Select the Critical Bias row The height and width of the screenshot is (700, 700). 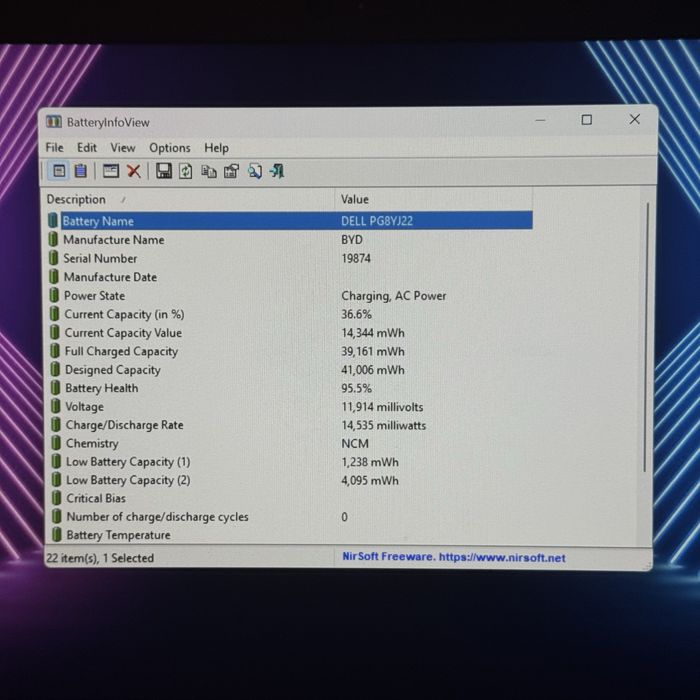point(290,498)
